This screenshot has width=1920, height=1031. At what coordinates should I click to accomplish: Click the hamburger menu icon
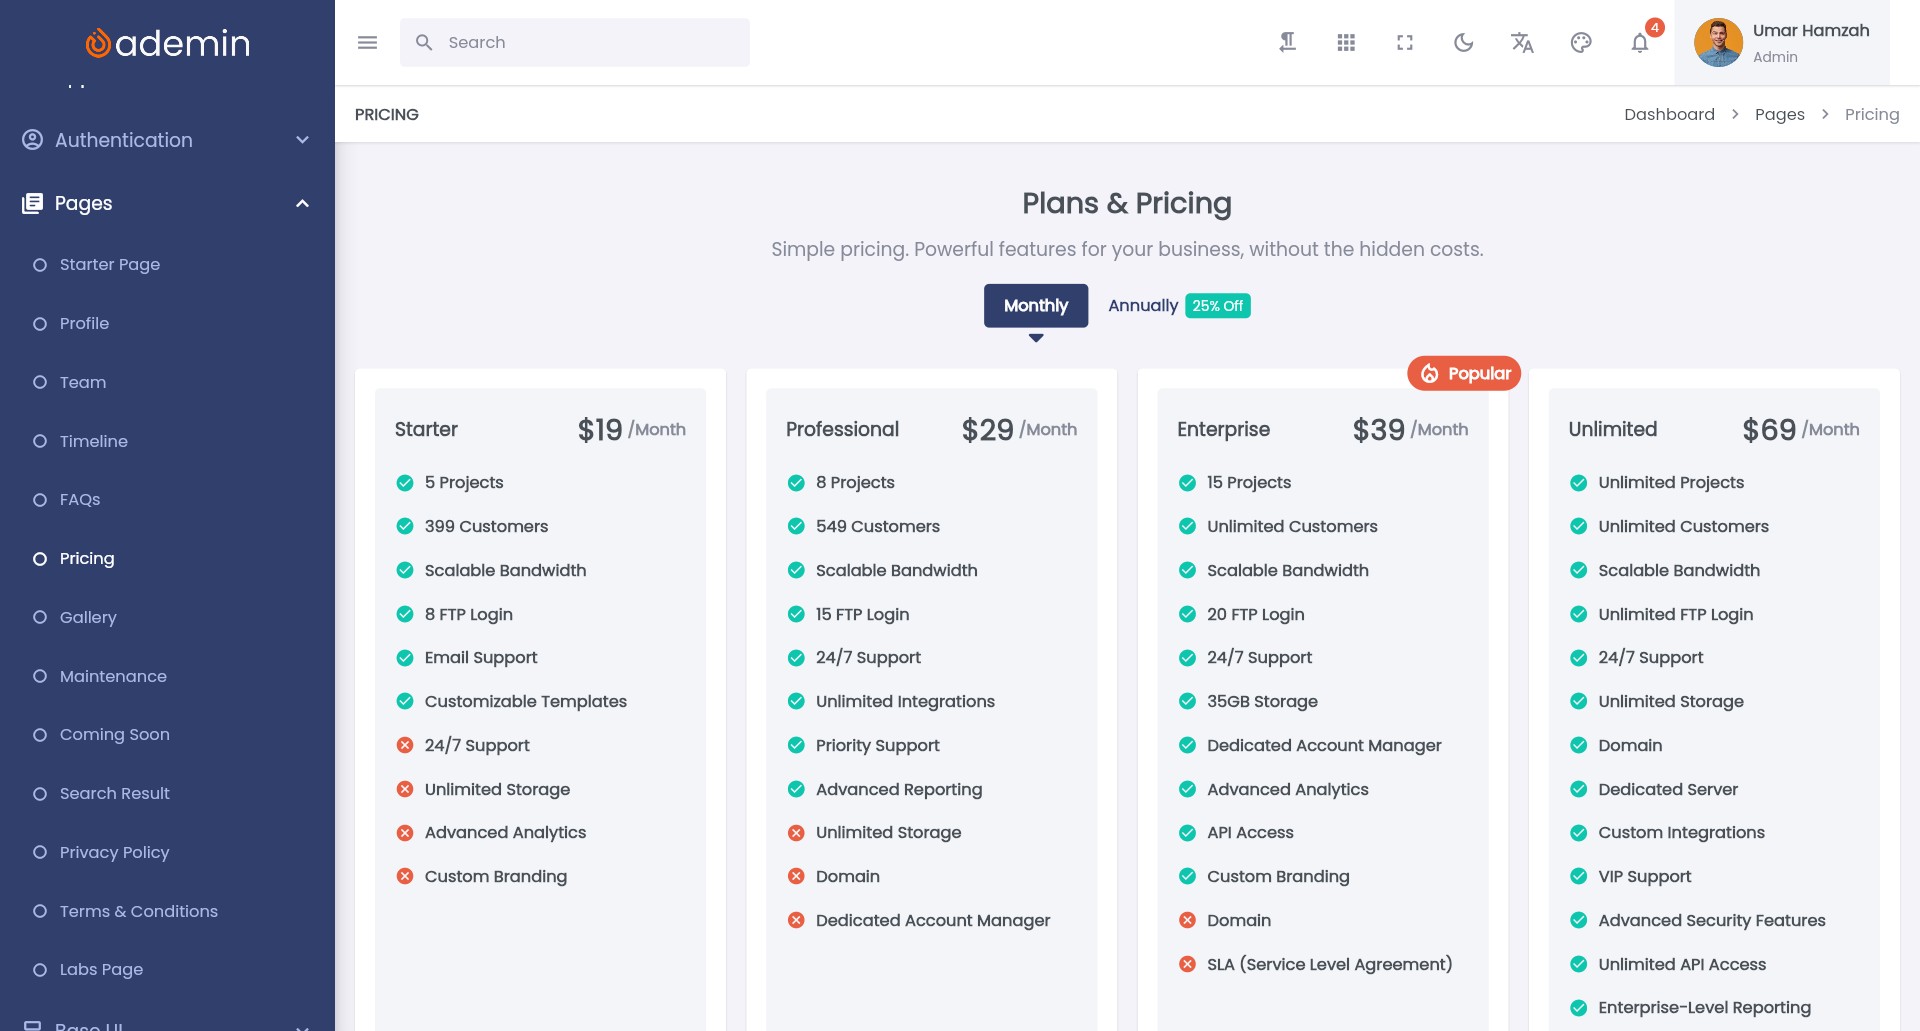367,42
